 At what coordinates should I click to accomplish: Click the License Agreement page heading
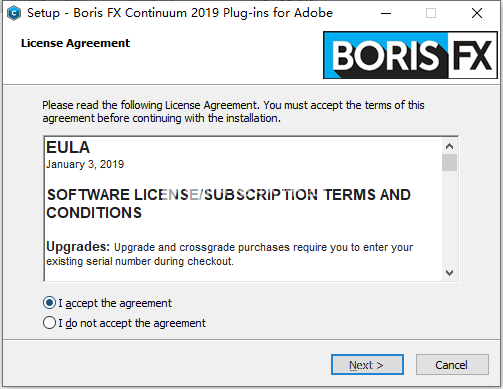[75, 43]
